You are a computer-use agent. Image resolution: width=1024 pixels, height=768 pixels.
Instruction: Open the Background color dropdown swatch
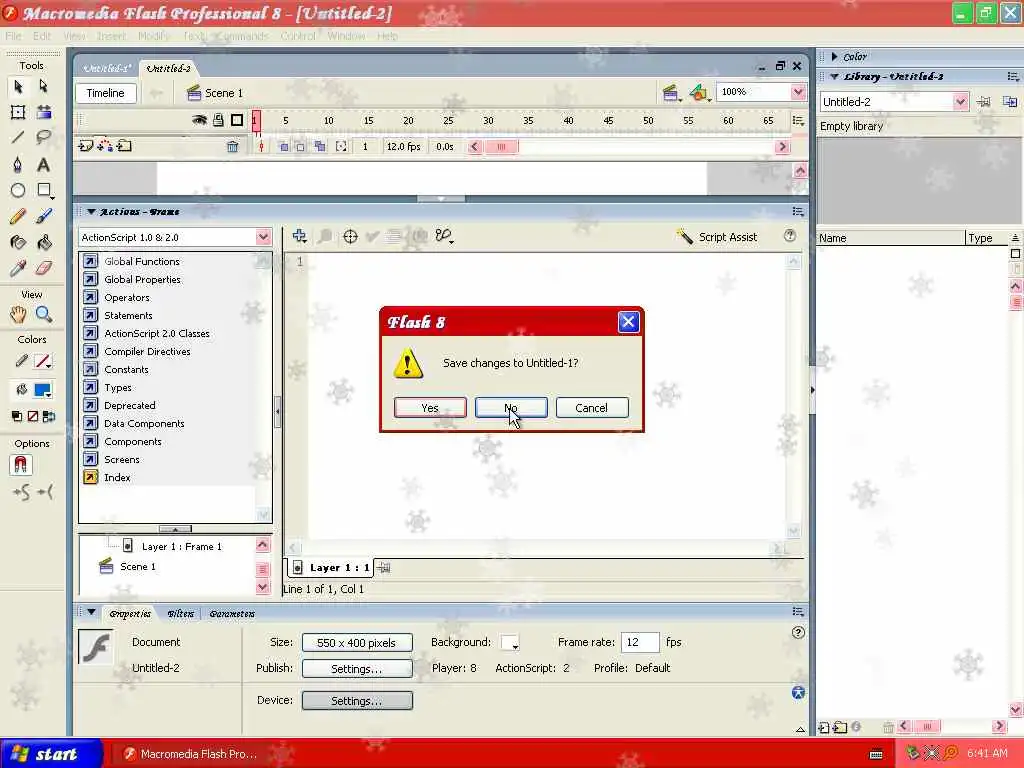[510, 643]
